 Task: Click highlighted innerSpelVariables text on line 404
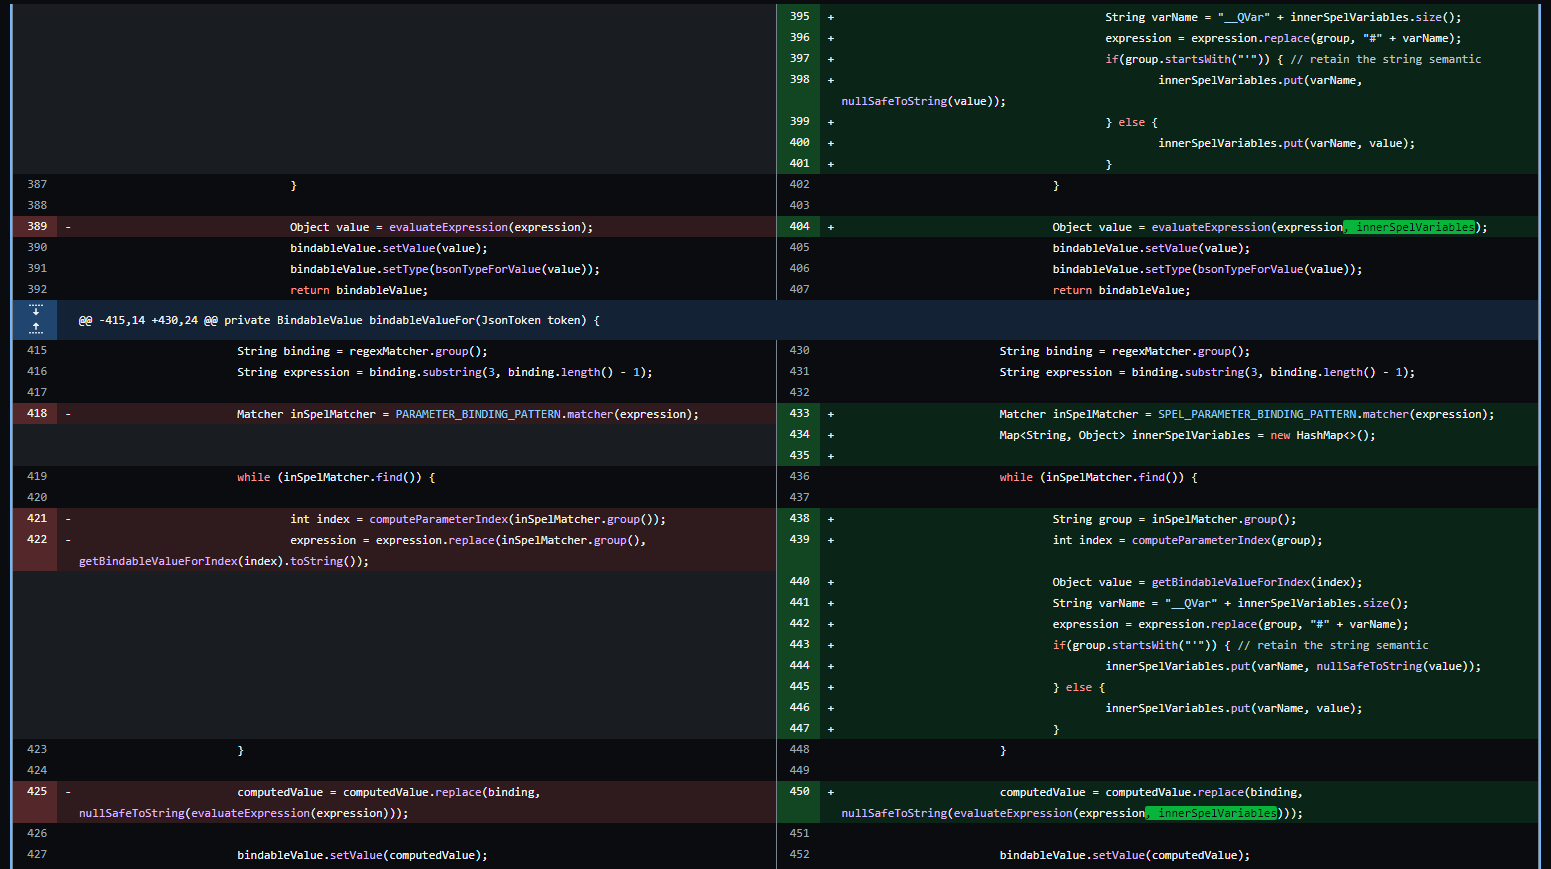1410,226
